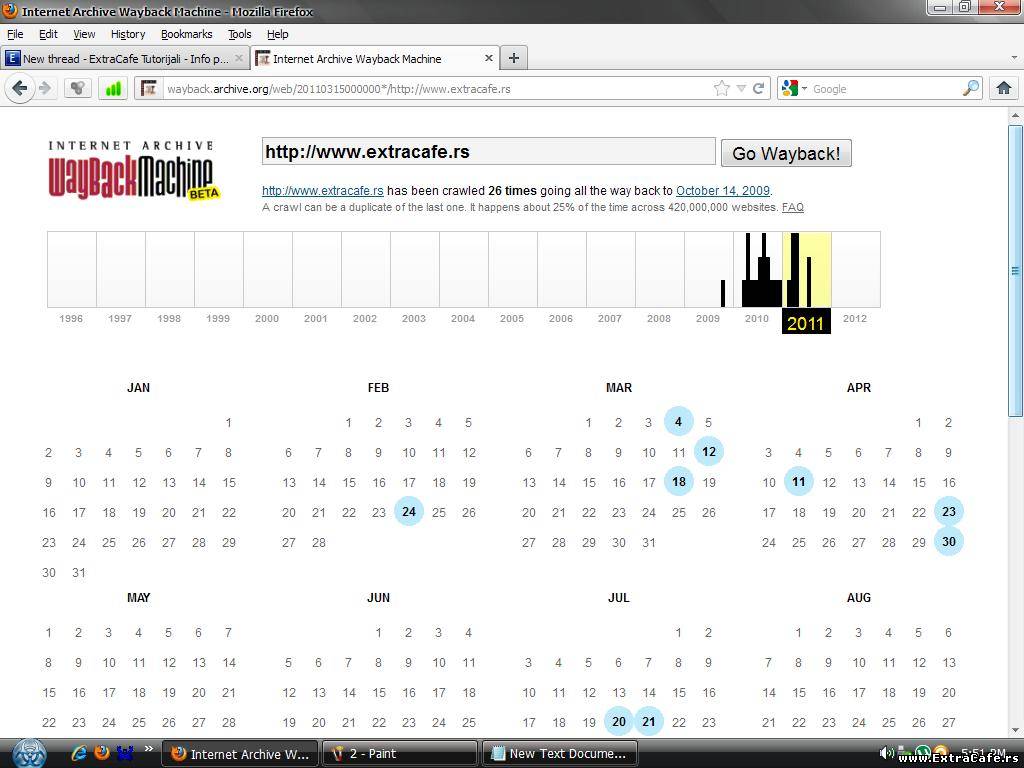
Task: Open the File menu
Action: click(15, 34)
